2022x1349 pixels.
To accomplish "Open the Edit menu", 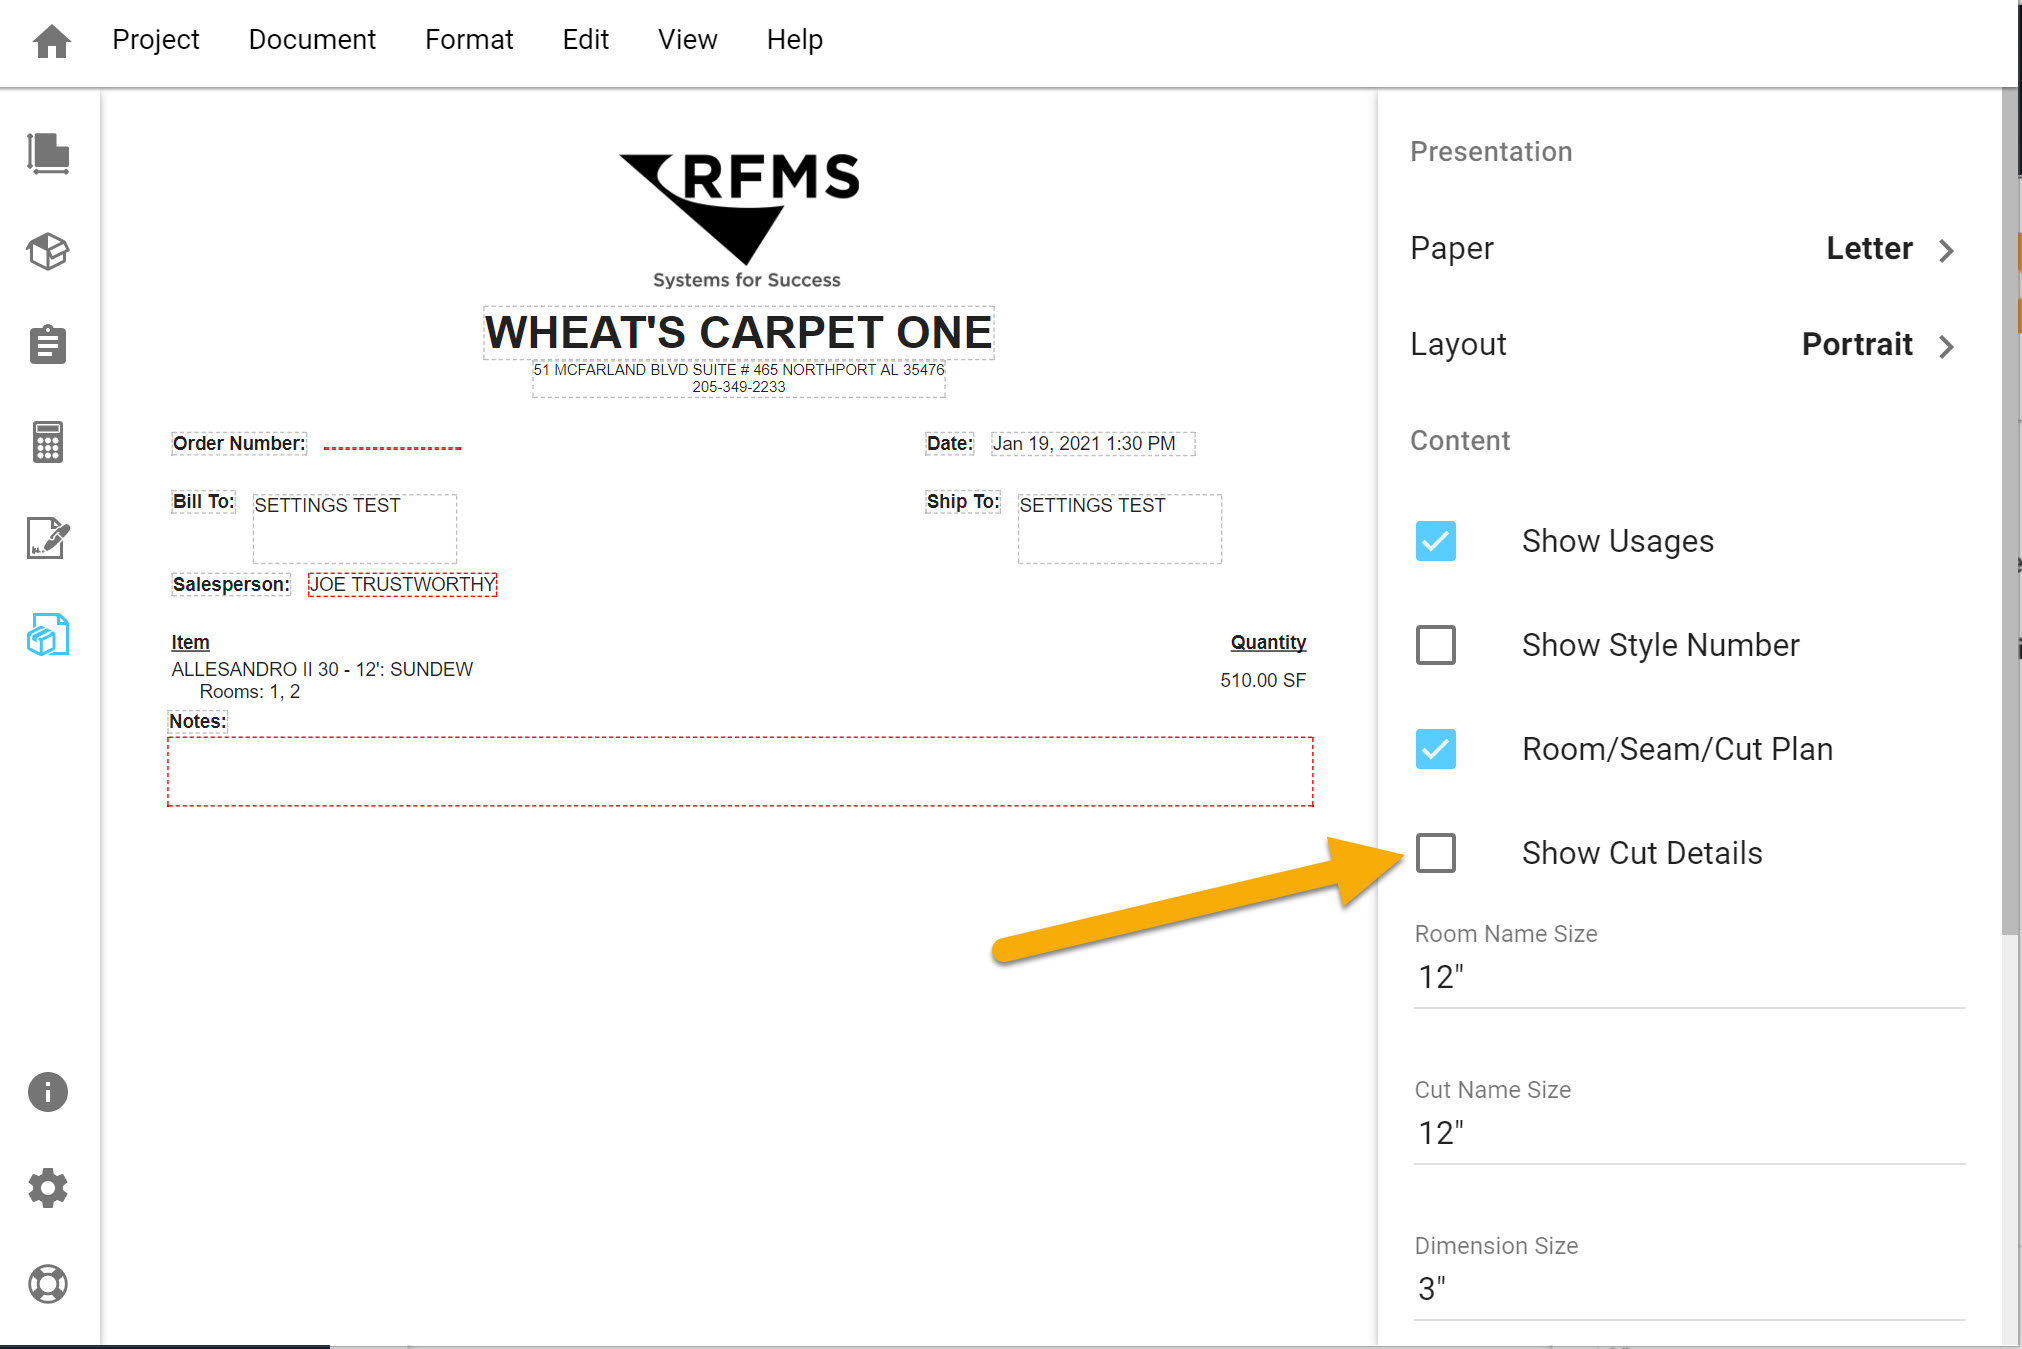I will pos(586,40).
